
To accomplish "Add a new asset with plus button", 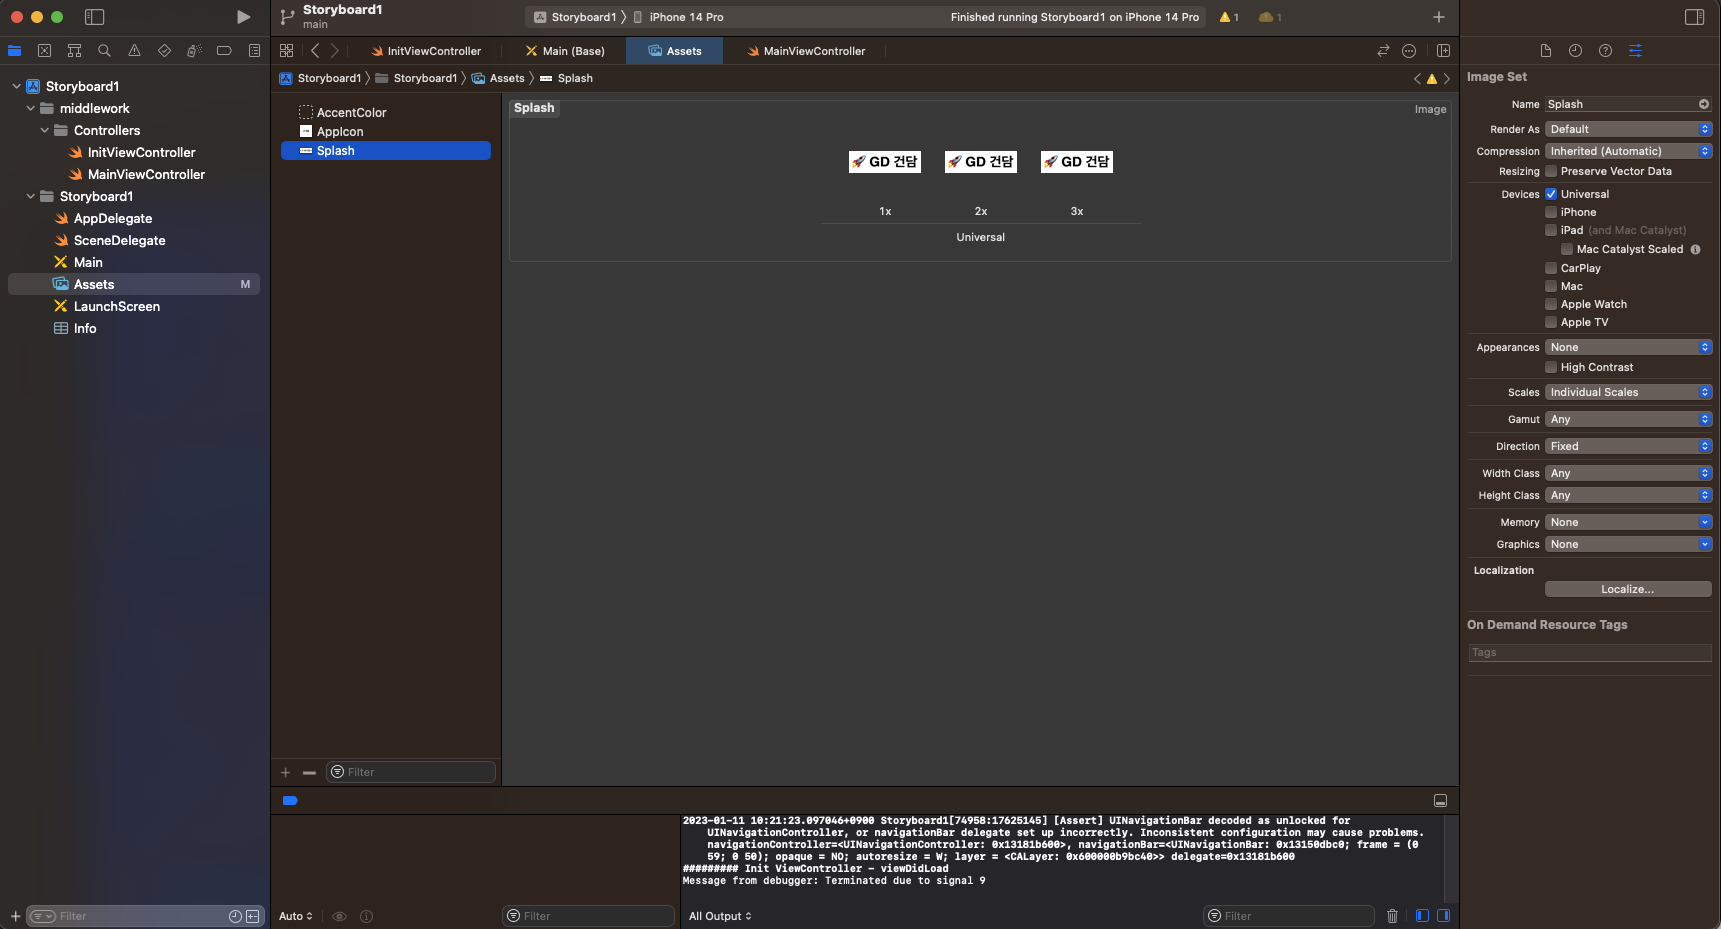I will point(285,772).
